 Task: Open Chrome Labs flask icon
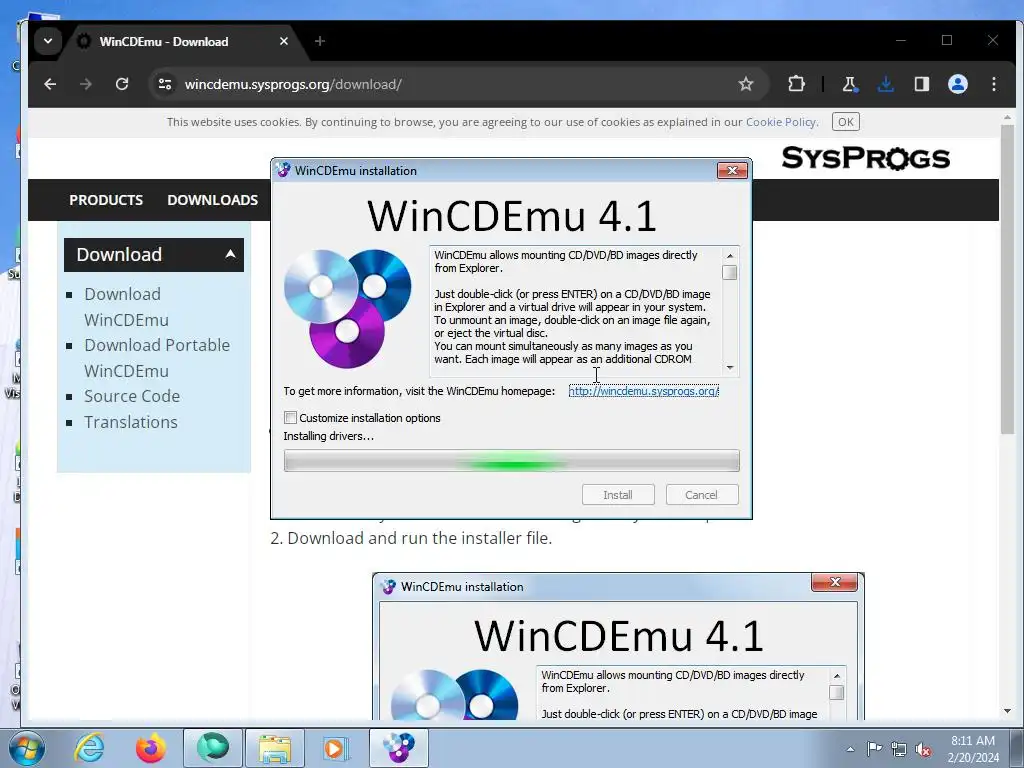pos(849,84)
